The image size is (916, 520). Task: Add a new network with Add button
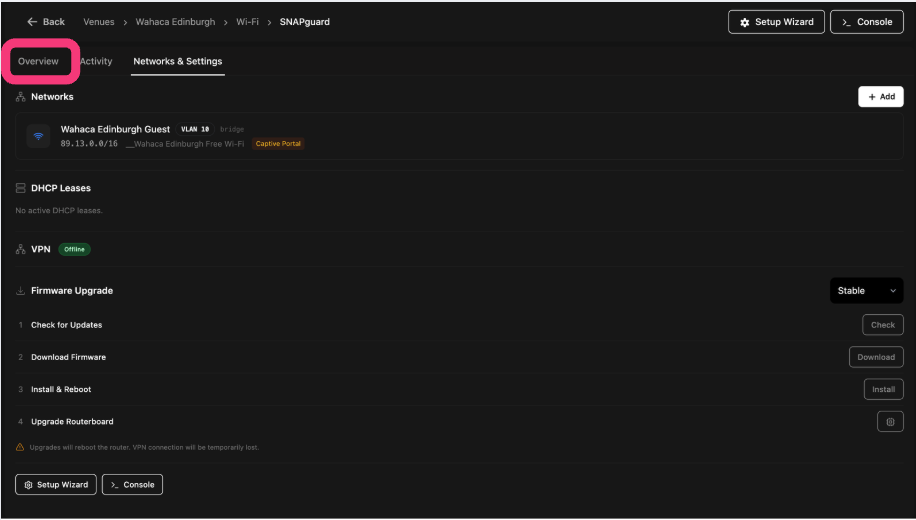pyautogui.click(x=880, y=97)
